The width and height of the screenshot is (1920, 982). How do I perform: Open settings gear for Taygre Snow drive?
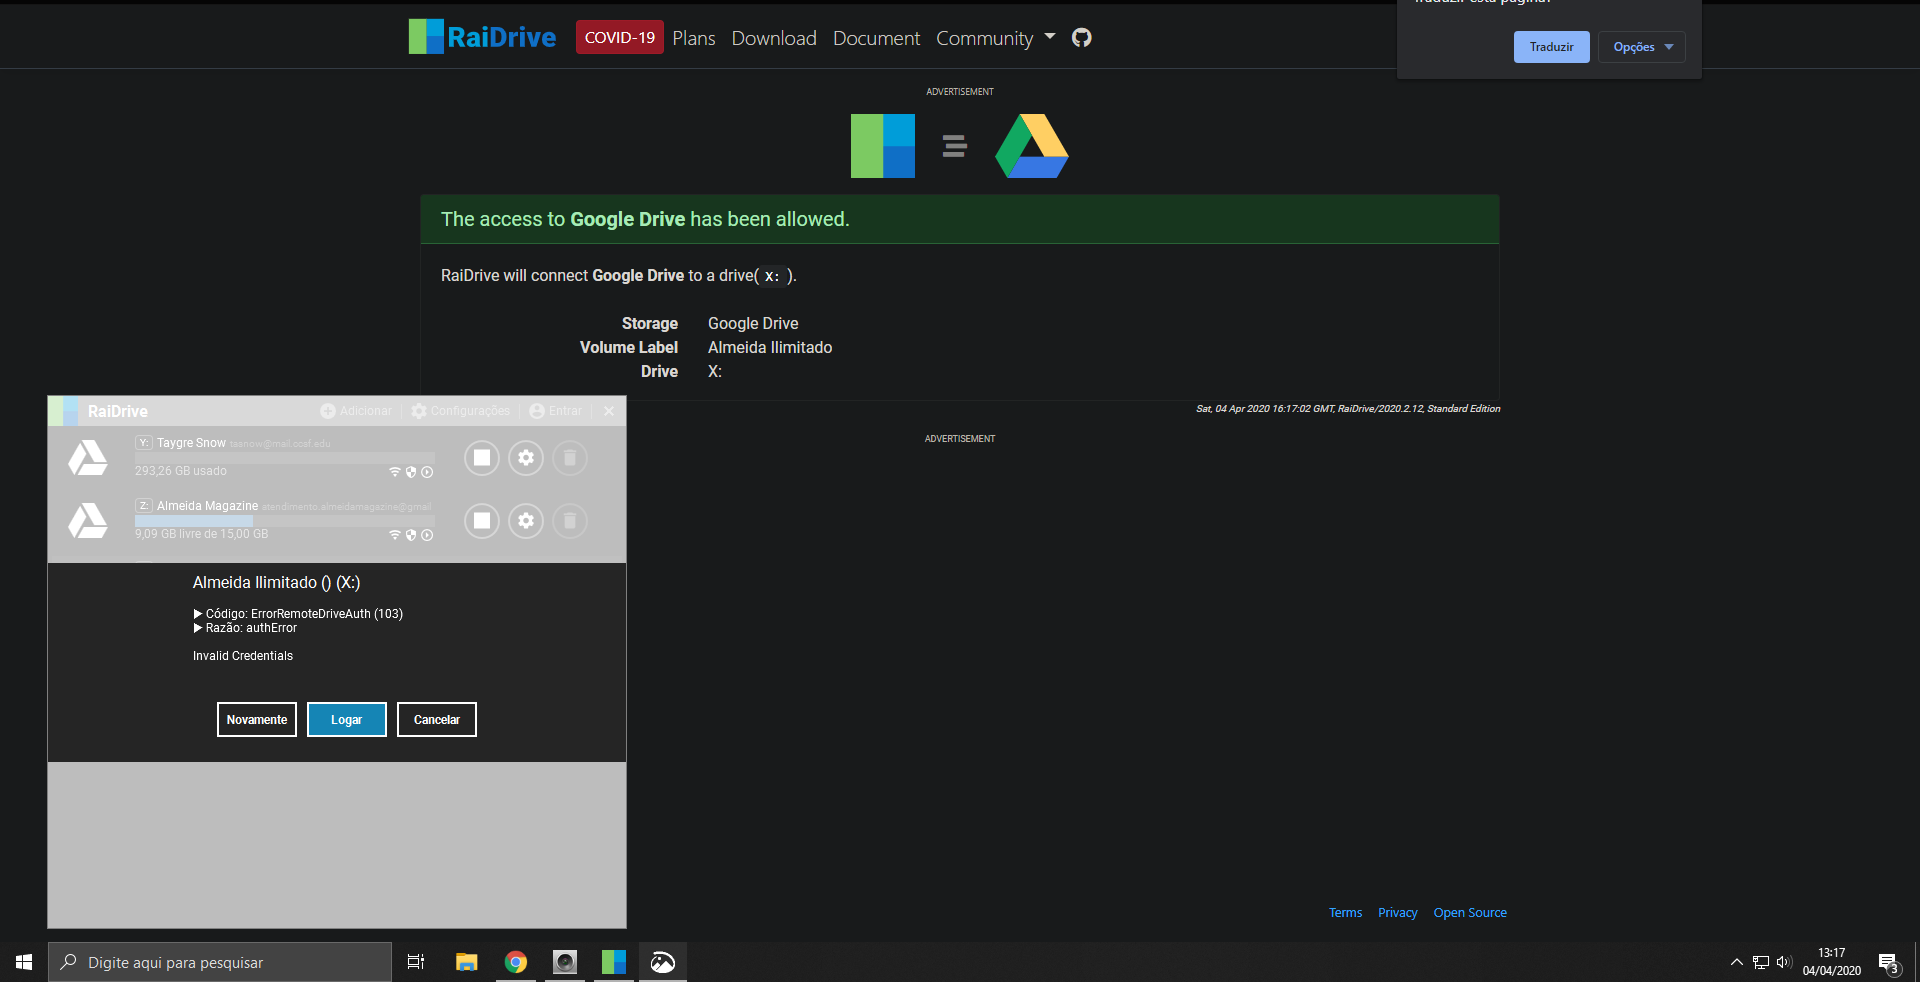click(x=526, y=458)
